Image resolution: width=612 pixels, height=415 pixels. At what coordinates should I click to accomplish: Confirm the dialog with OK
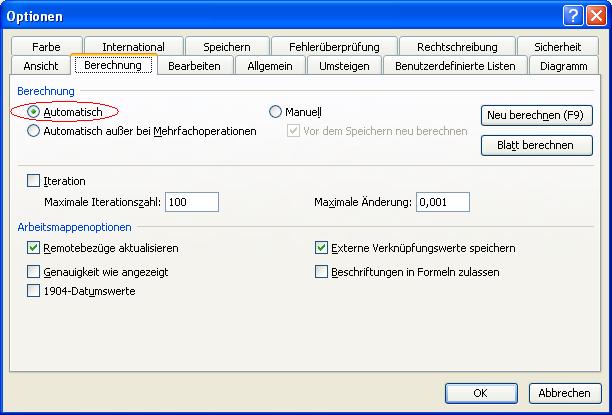coord(480,393)
